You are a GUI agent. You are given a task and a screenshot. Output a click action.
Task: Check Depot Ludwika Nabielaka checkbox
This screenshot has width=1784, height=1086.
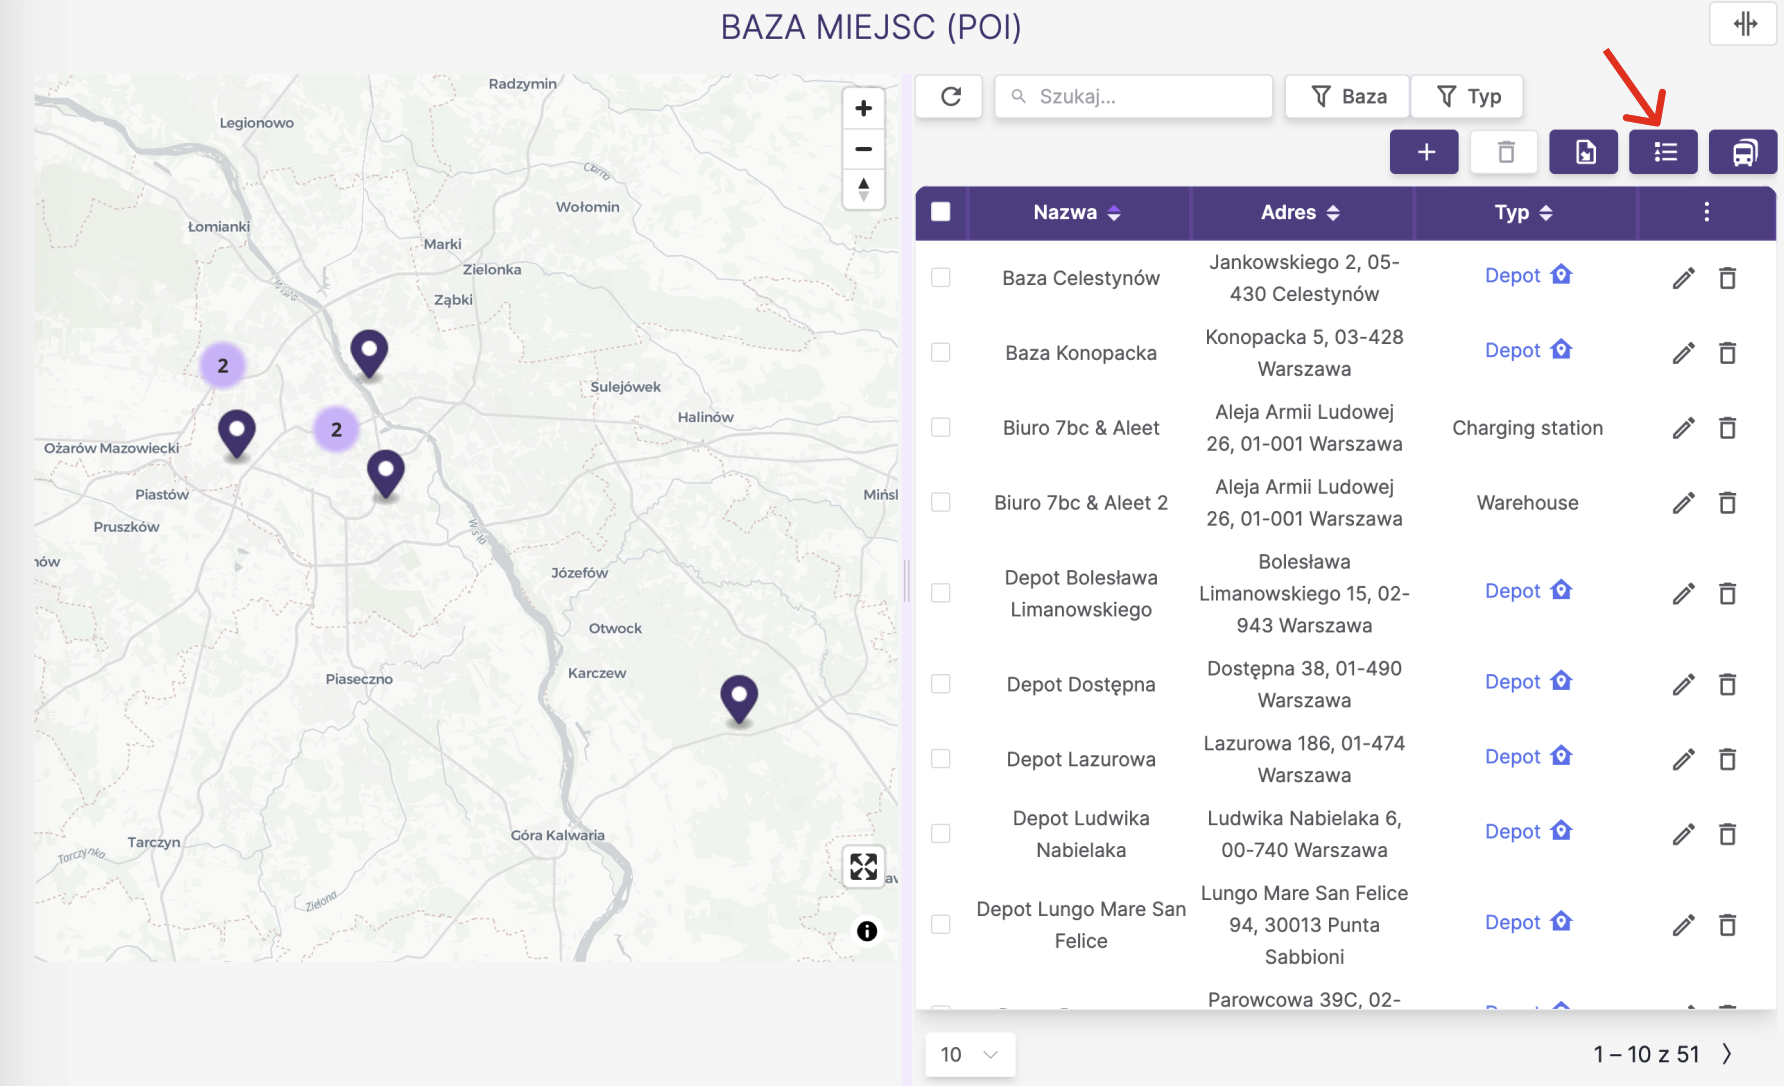tap(941, 833)
